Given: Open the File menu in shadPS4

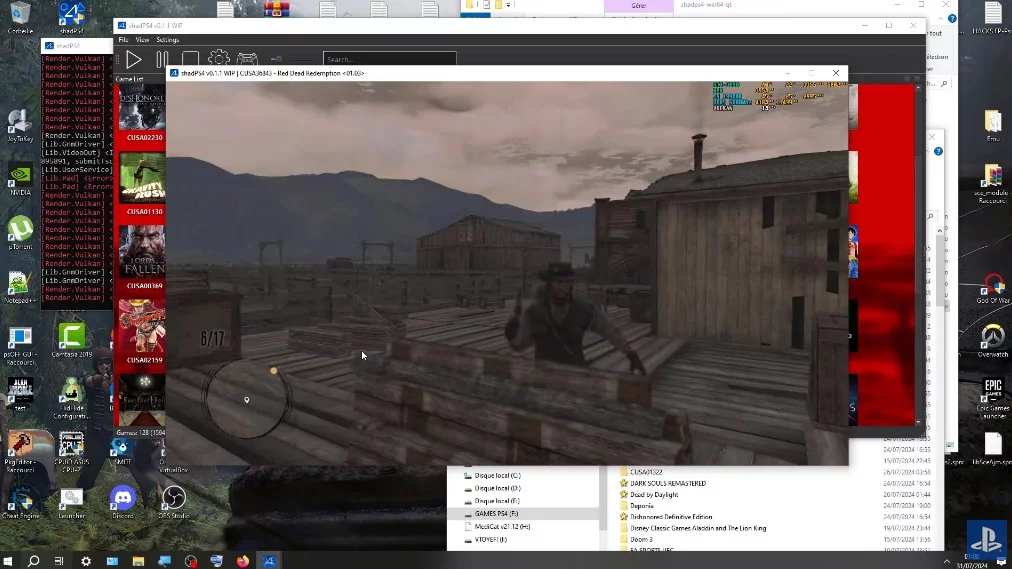Looking at the screenshot, I should click(x=123, y=40).
